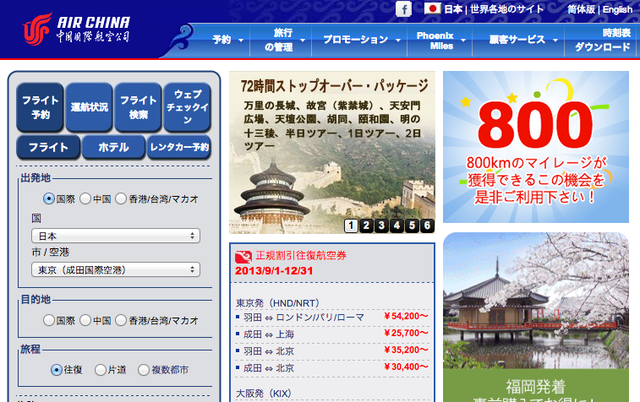Open 時刻表ダウンロード in navigation bar
This screenshot has width=640, height=402.
pos(602,40)
